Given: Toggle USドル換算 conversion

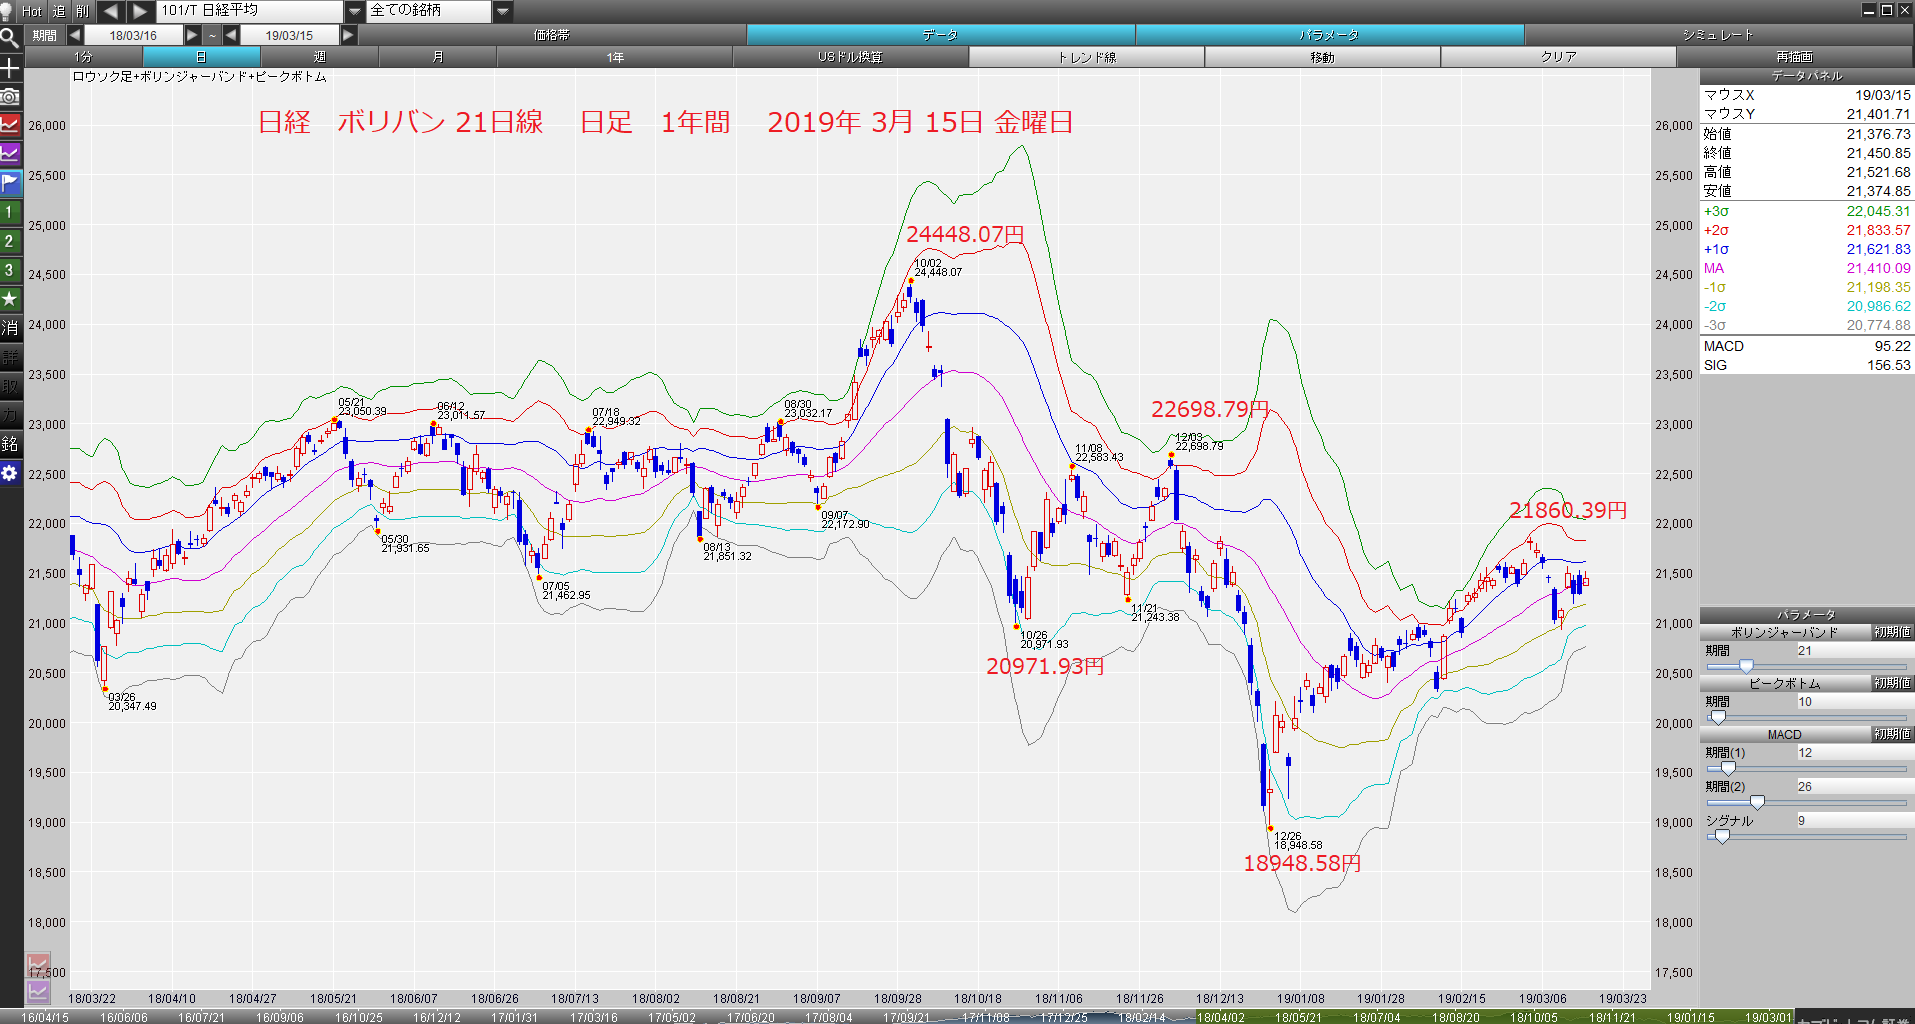Looking at the screenshot, I should click(x=851, y=57).
